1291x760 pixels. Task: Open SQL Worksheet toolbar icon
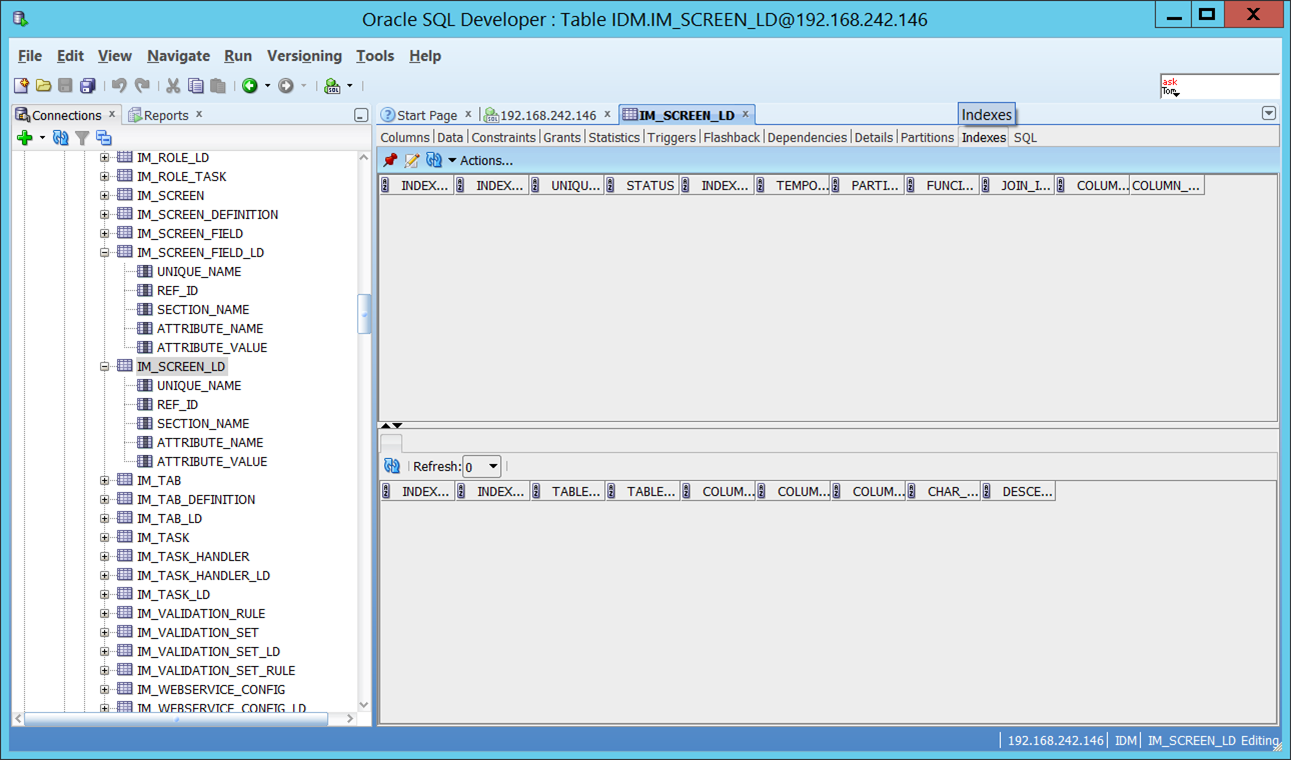(x=332, y=86)
